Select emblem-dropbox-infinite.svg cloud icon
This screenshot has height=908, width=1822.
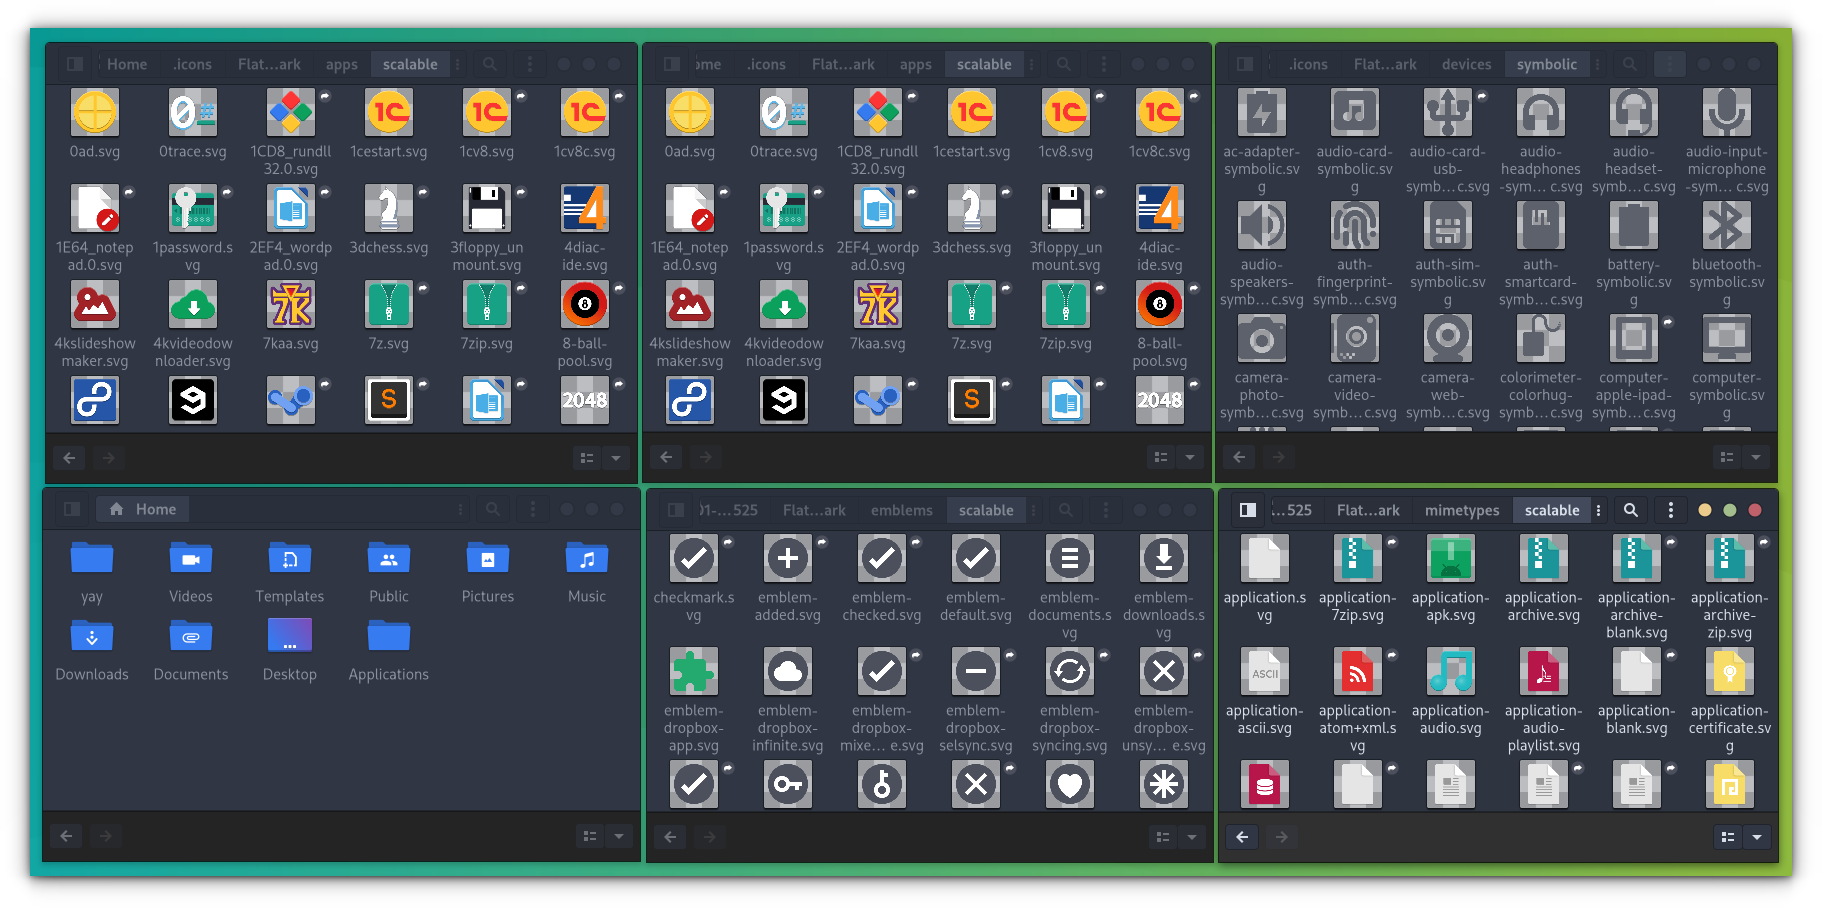788,672
